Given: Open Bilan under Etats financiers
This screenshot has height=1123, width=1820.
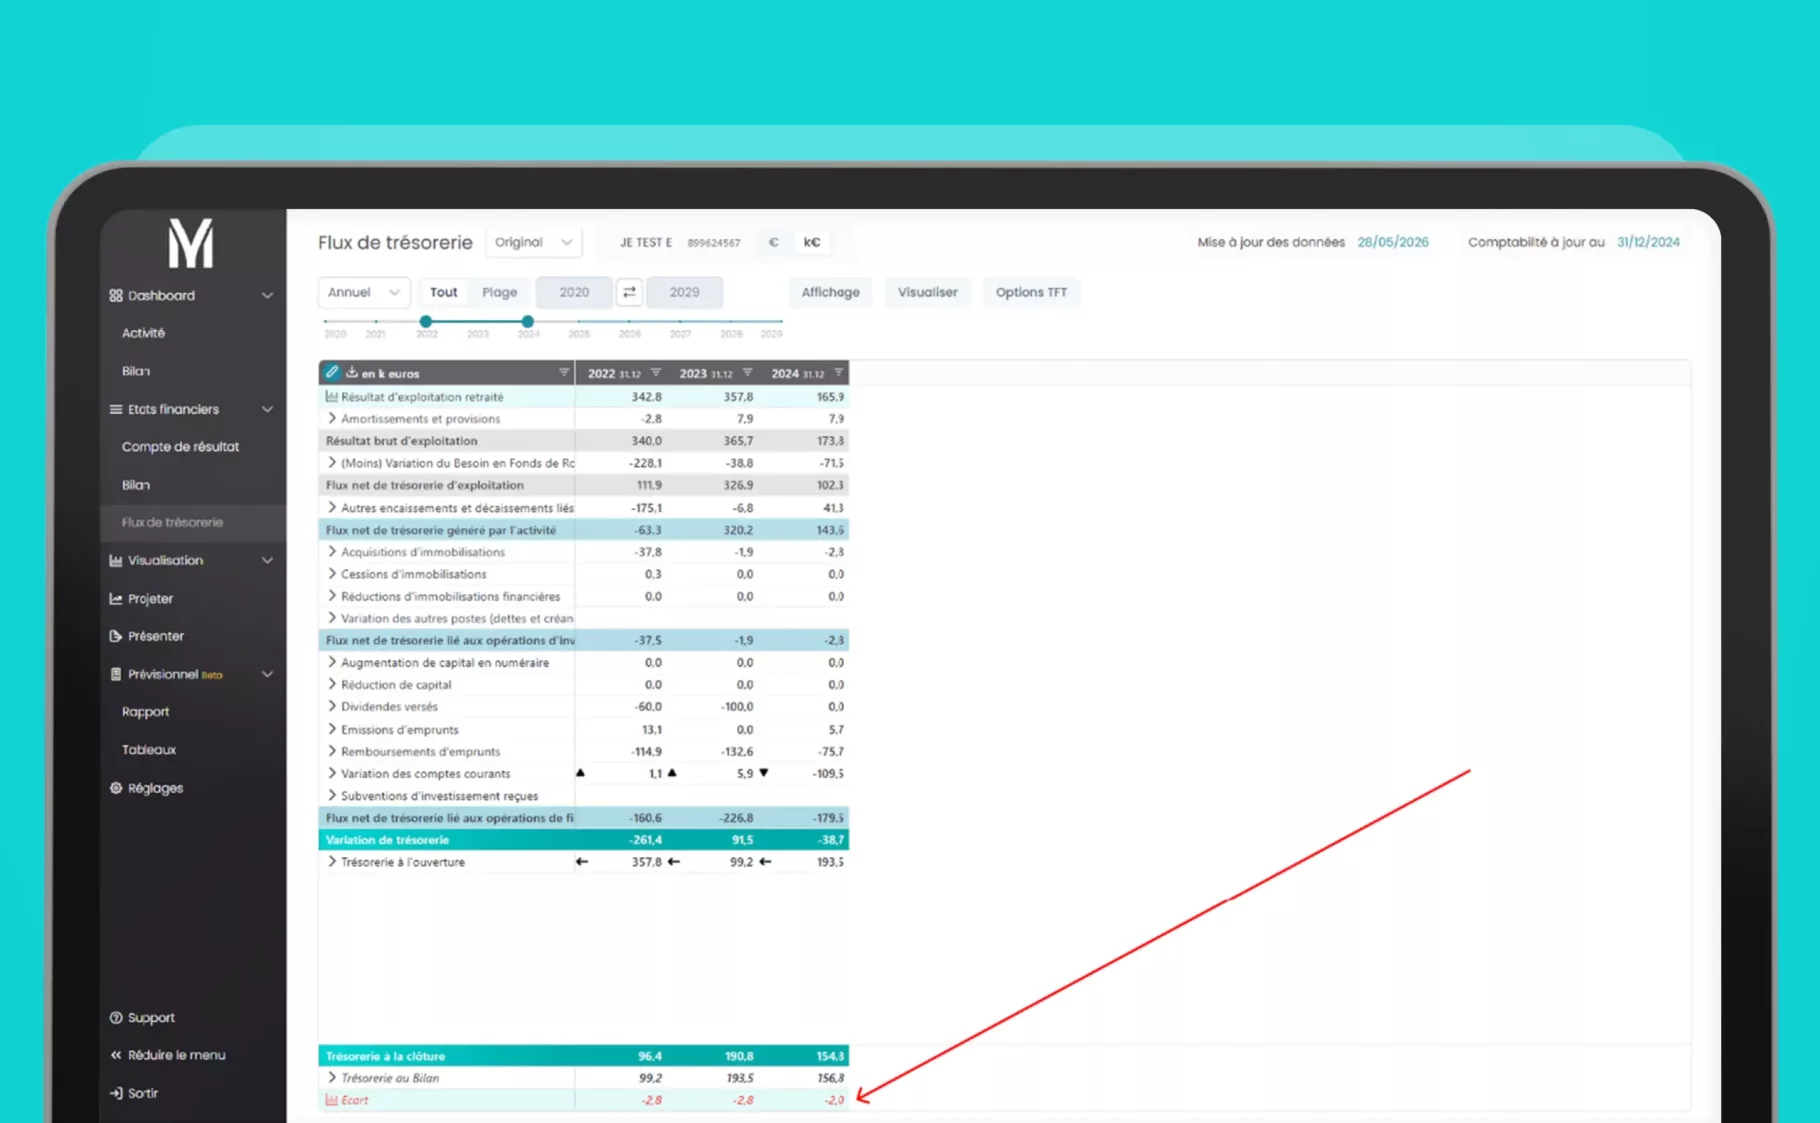Looking at the screenshot, I should click(136, 485).
